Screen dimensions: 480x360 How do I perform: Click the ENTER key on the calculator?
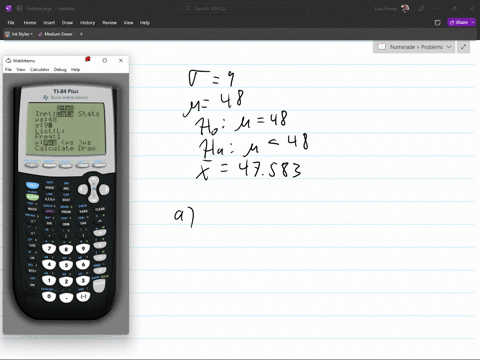99,285
